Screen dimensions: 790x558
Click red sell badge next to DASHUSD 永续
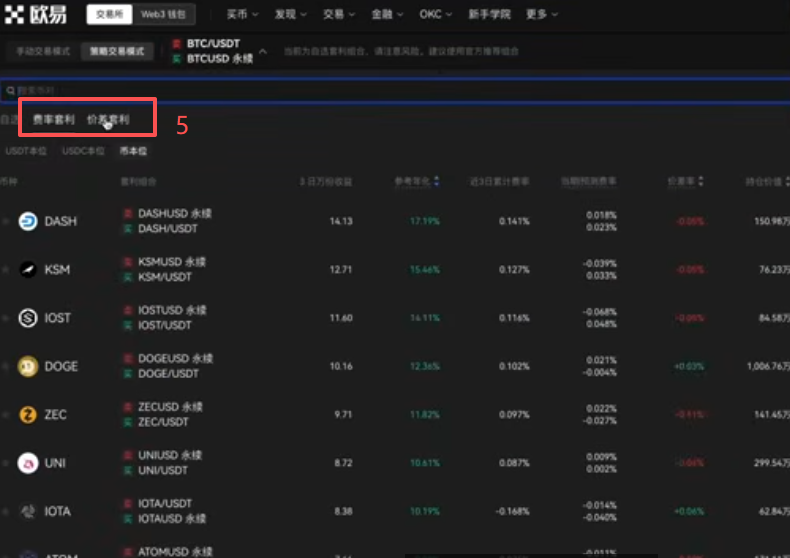[x=128, y=214]
